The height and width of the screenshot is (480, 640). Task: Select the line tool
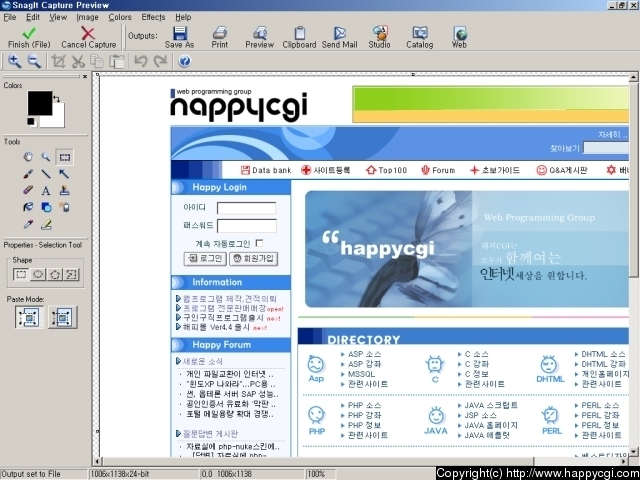pyautogui.click(x=46, y=174)
